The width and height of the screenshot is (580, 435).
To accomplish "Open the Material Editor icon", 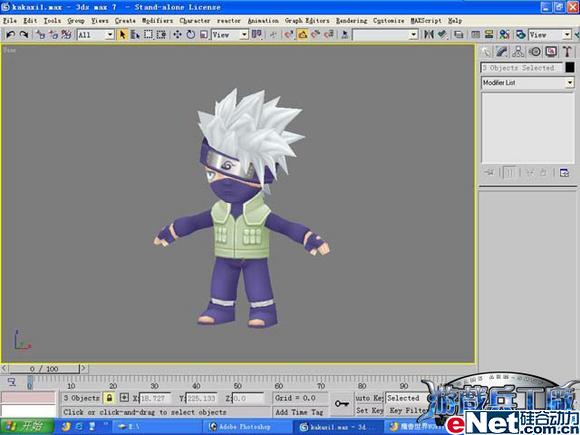I will (x=504, y=35).
